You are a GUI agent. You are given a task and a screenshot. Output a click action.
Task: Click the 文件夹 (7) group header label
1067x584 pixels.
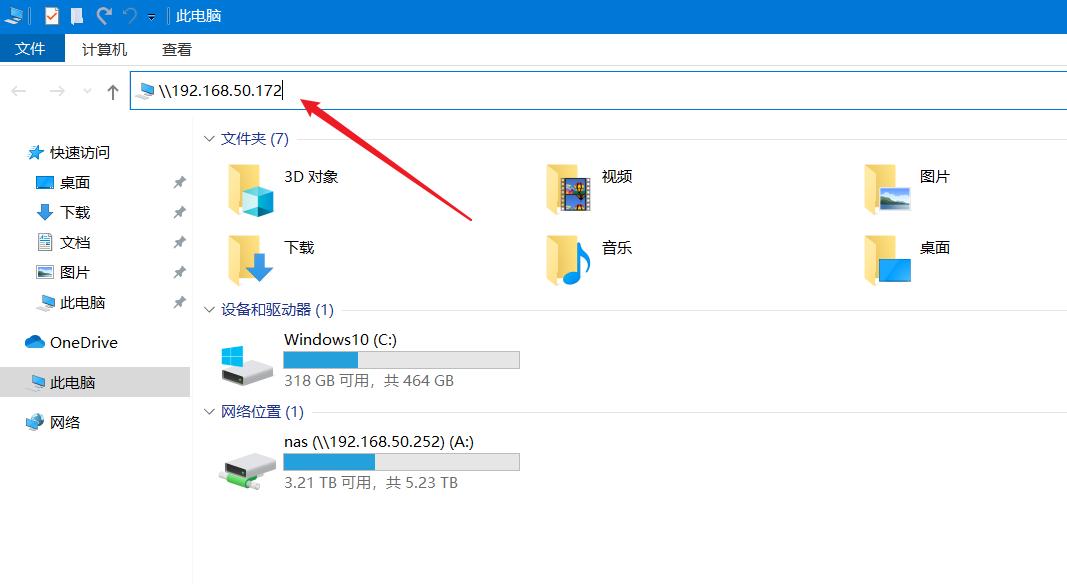255,139
